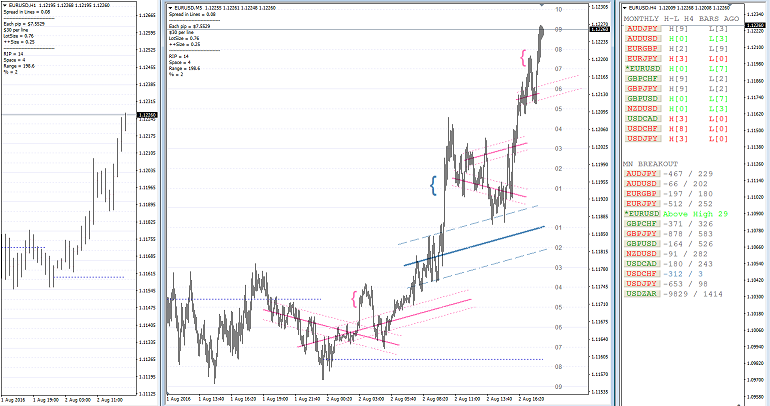Click the chart shift triangle atop the H4 chart
This screenshot has height=406, width=770.
pos(731,5)
